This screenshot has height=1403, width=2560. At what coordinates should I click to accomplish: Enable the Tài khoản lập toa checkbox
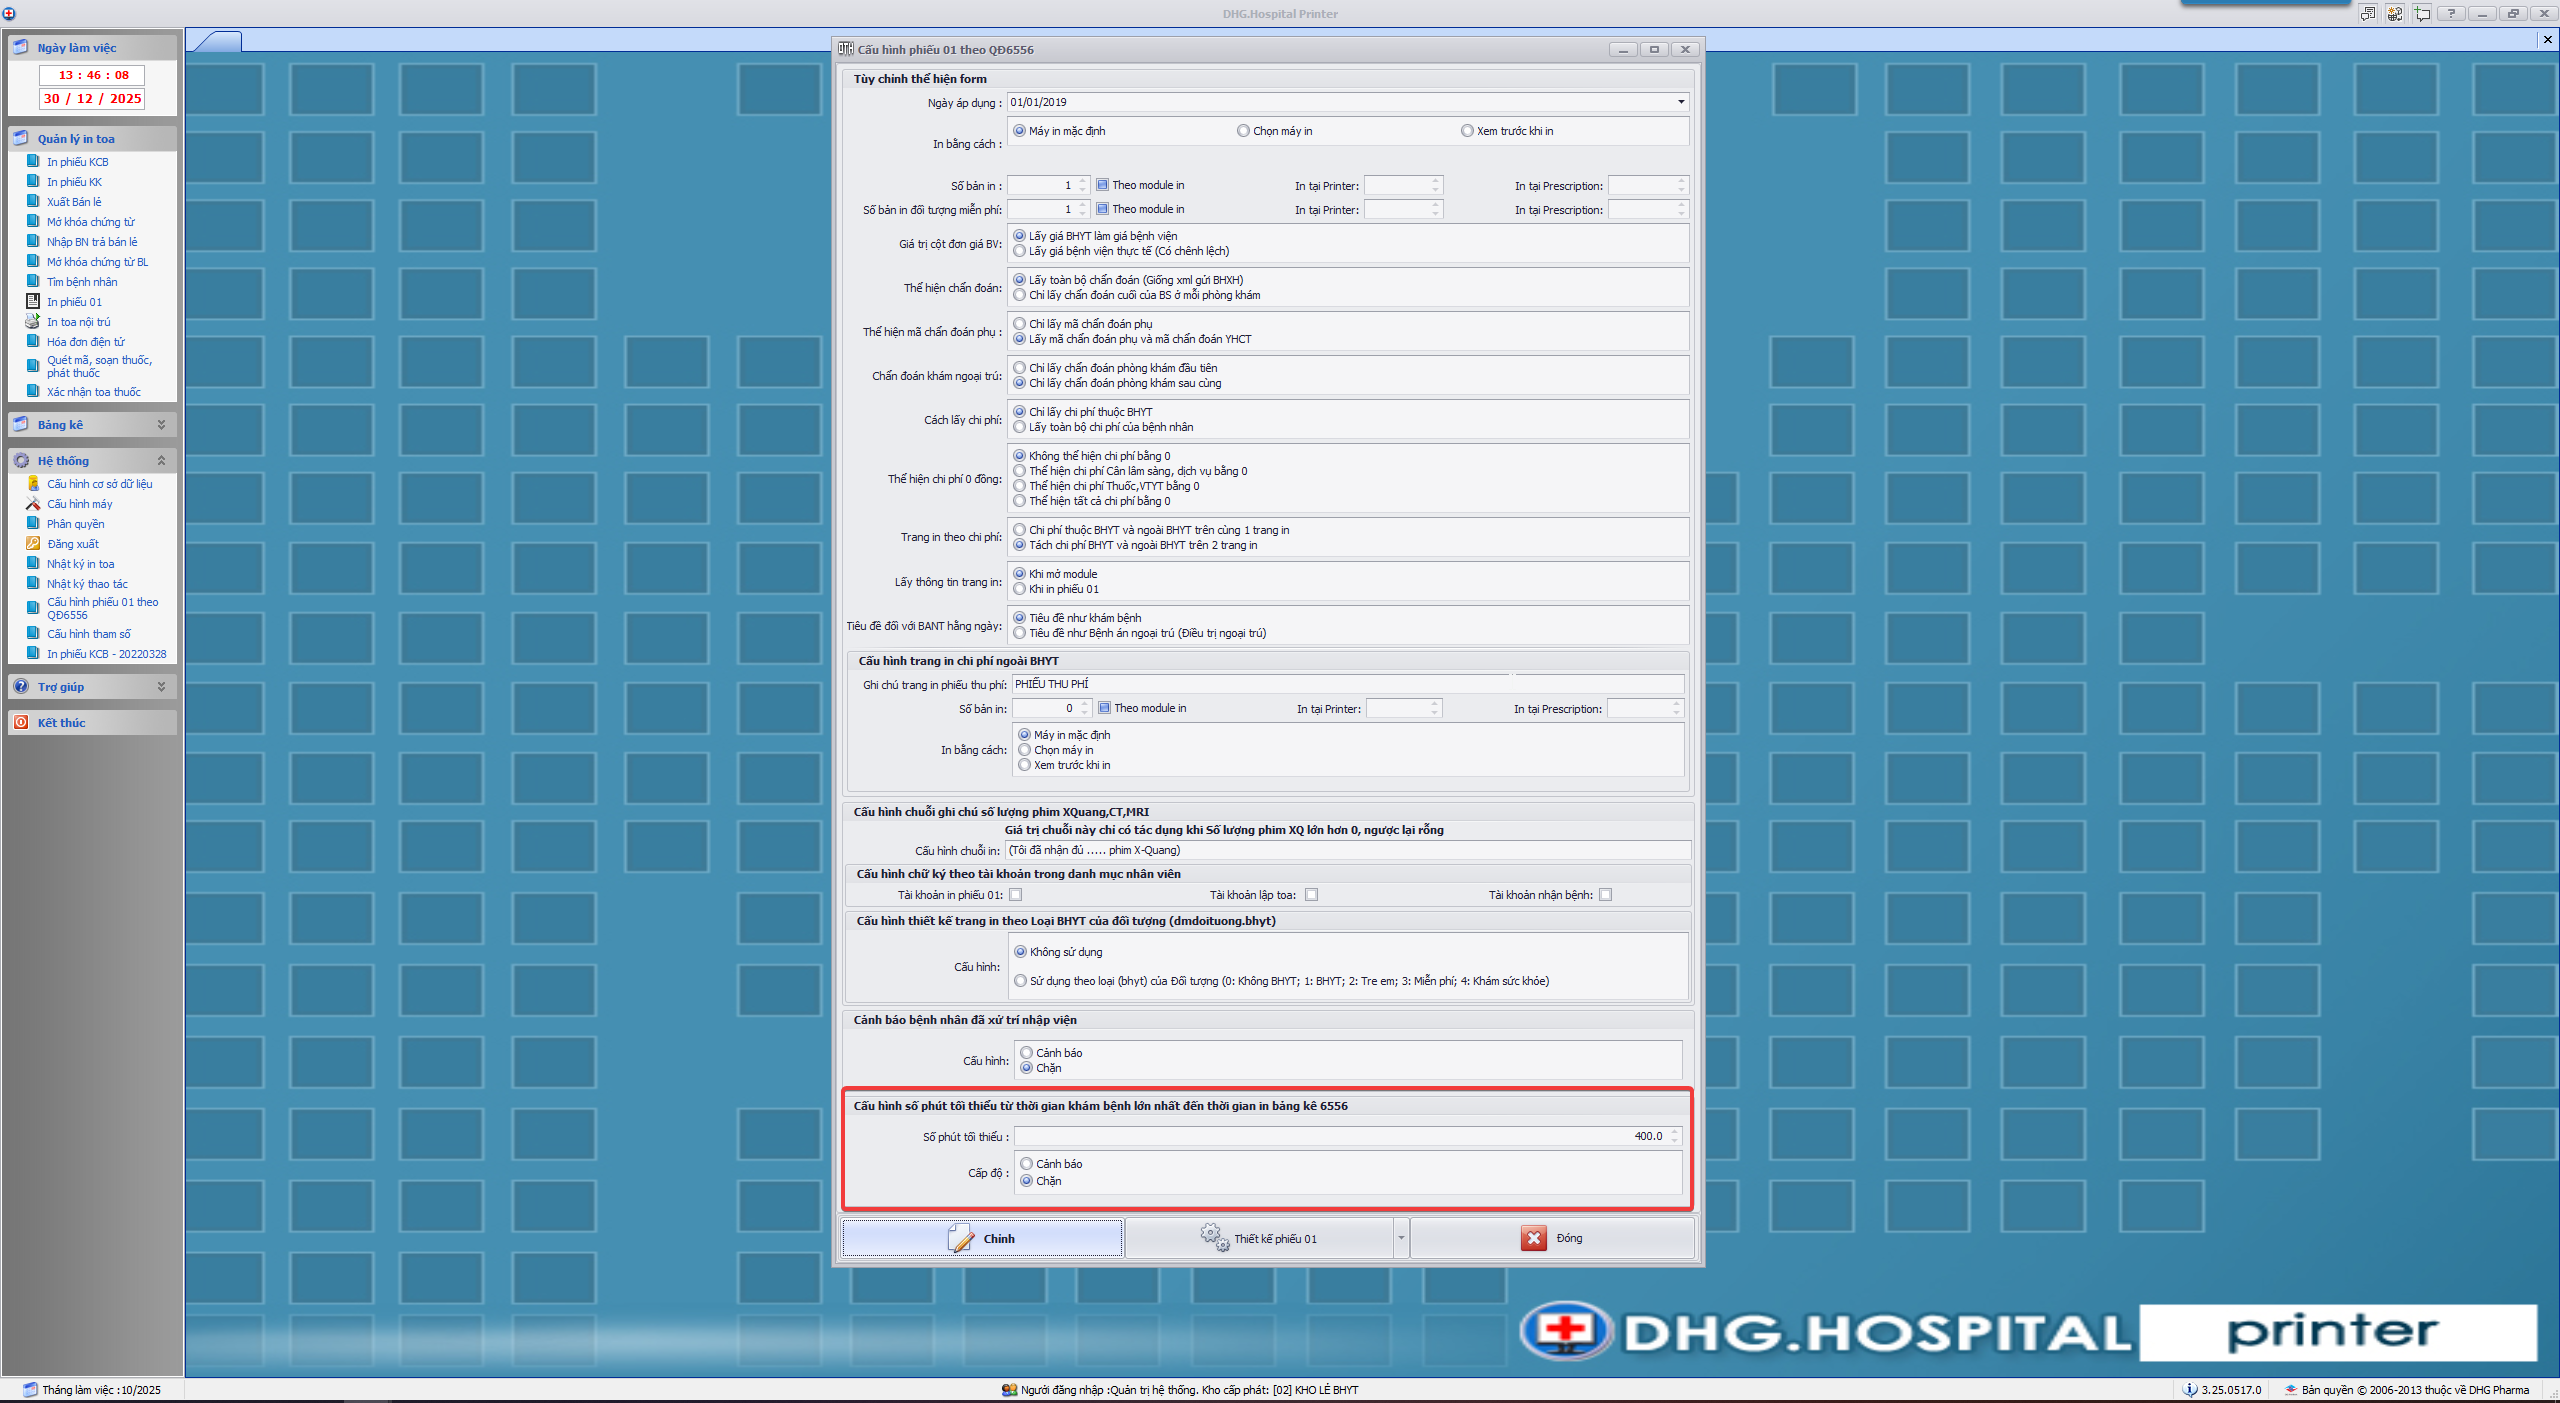[x=1311, y=895]
